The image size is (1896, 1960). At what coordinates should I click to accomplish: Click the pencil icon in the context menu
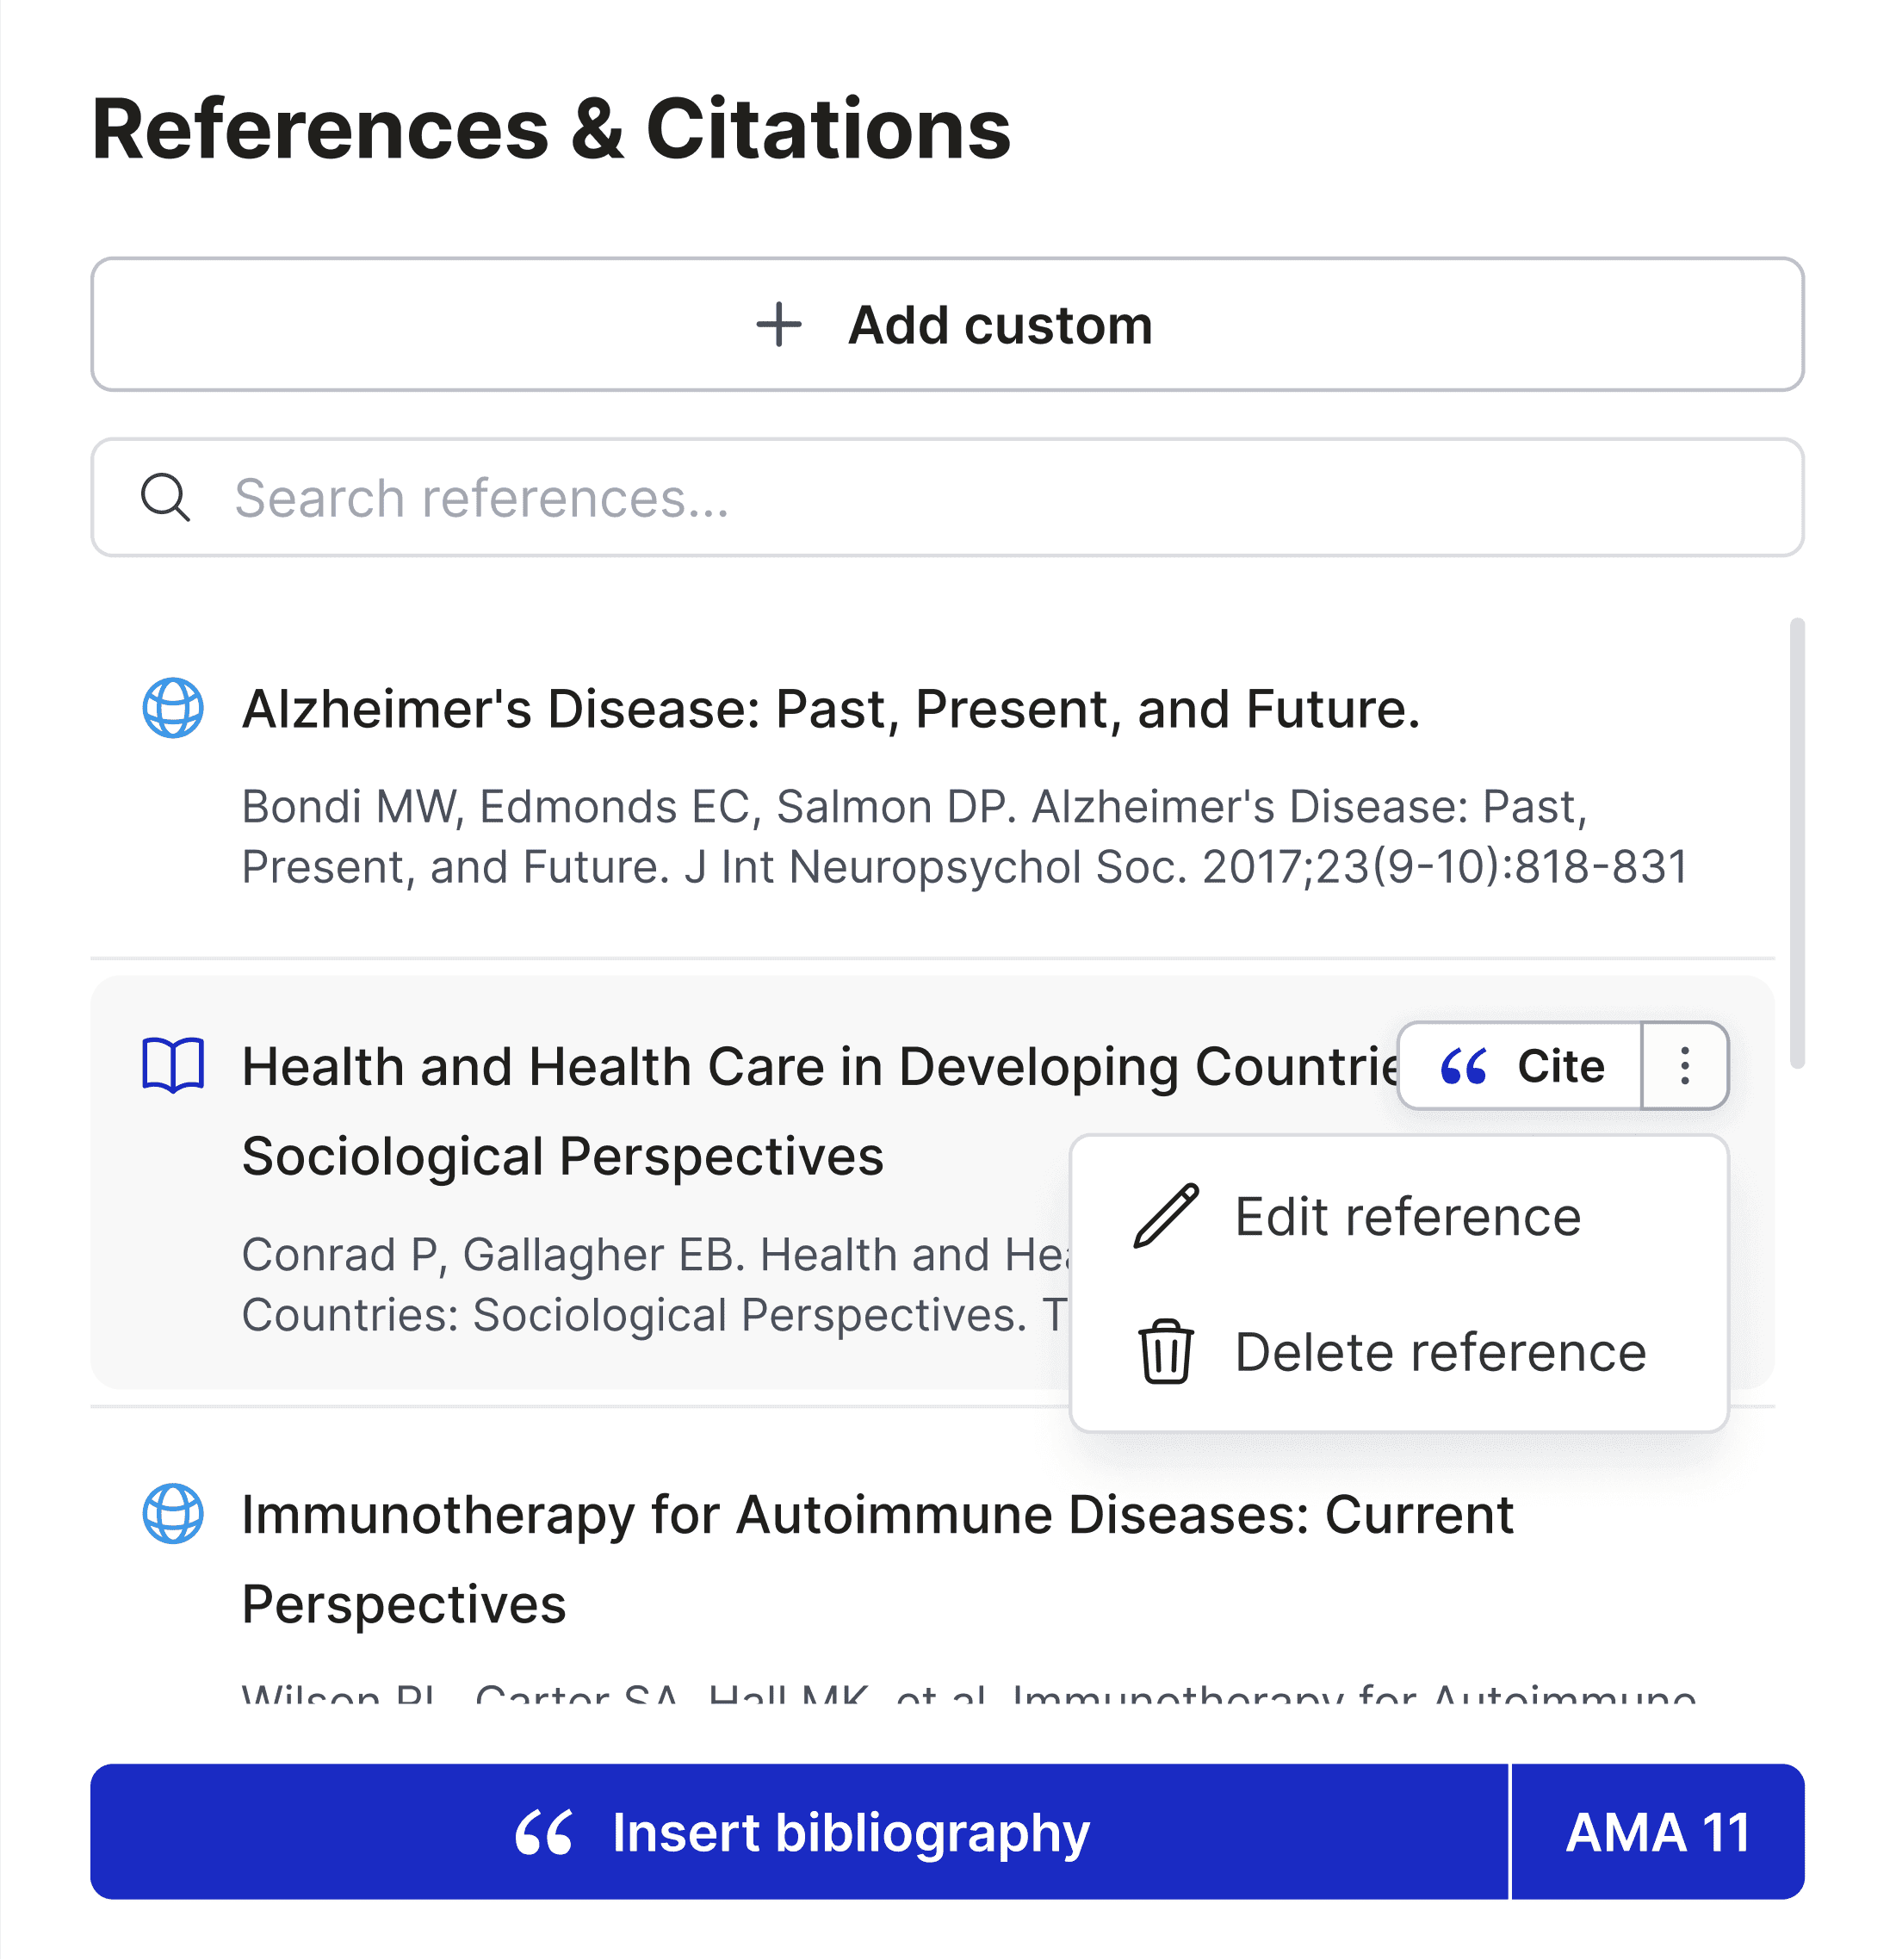[1166, 1216]
